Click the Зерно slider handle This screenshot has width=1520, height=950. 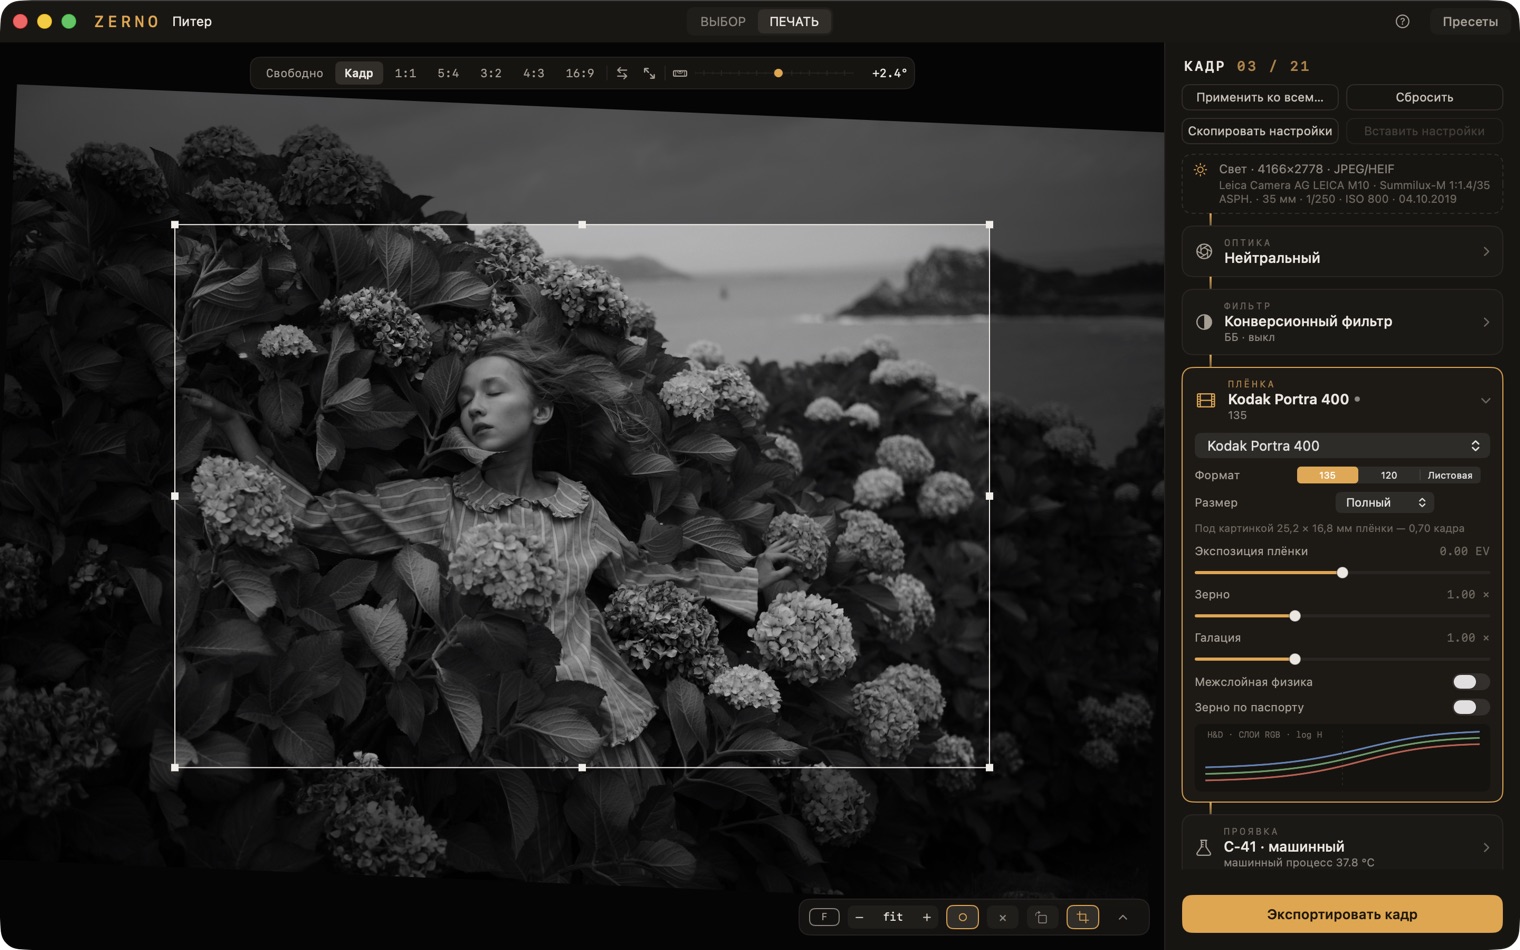[1295, 616]
